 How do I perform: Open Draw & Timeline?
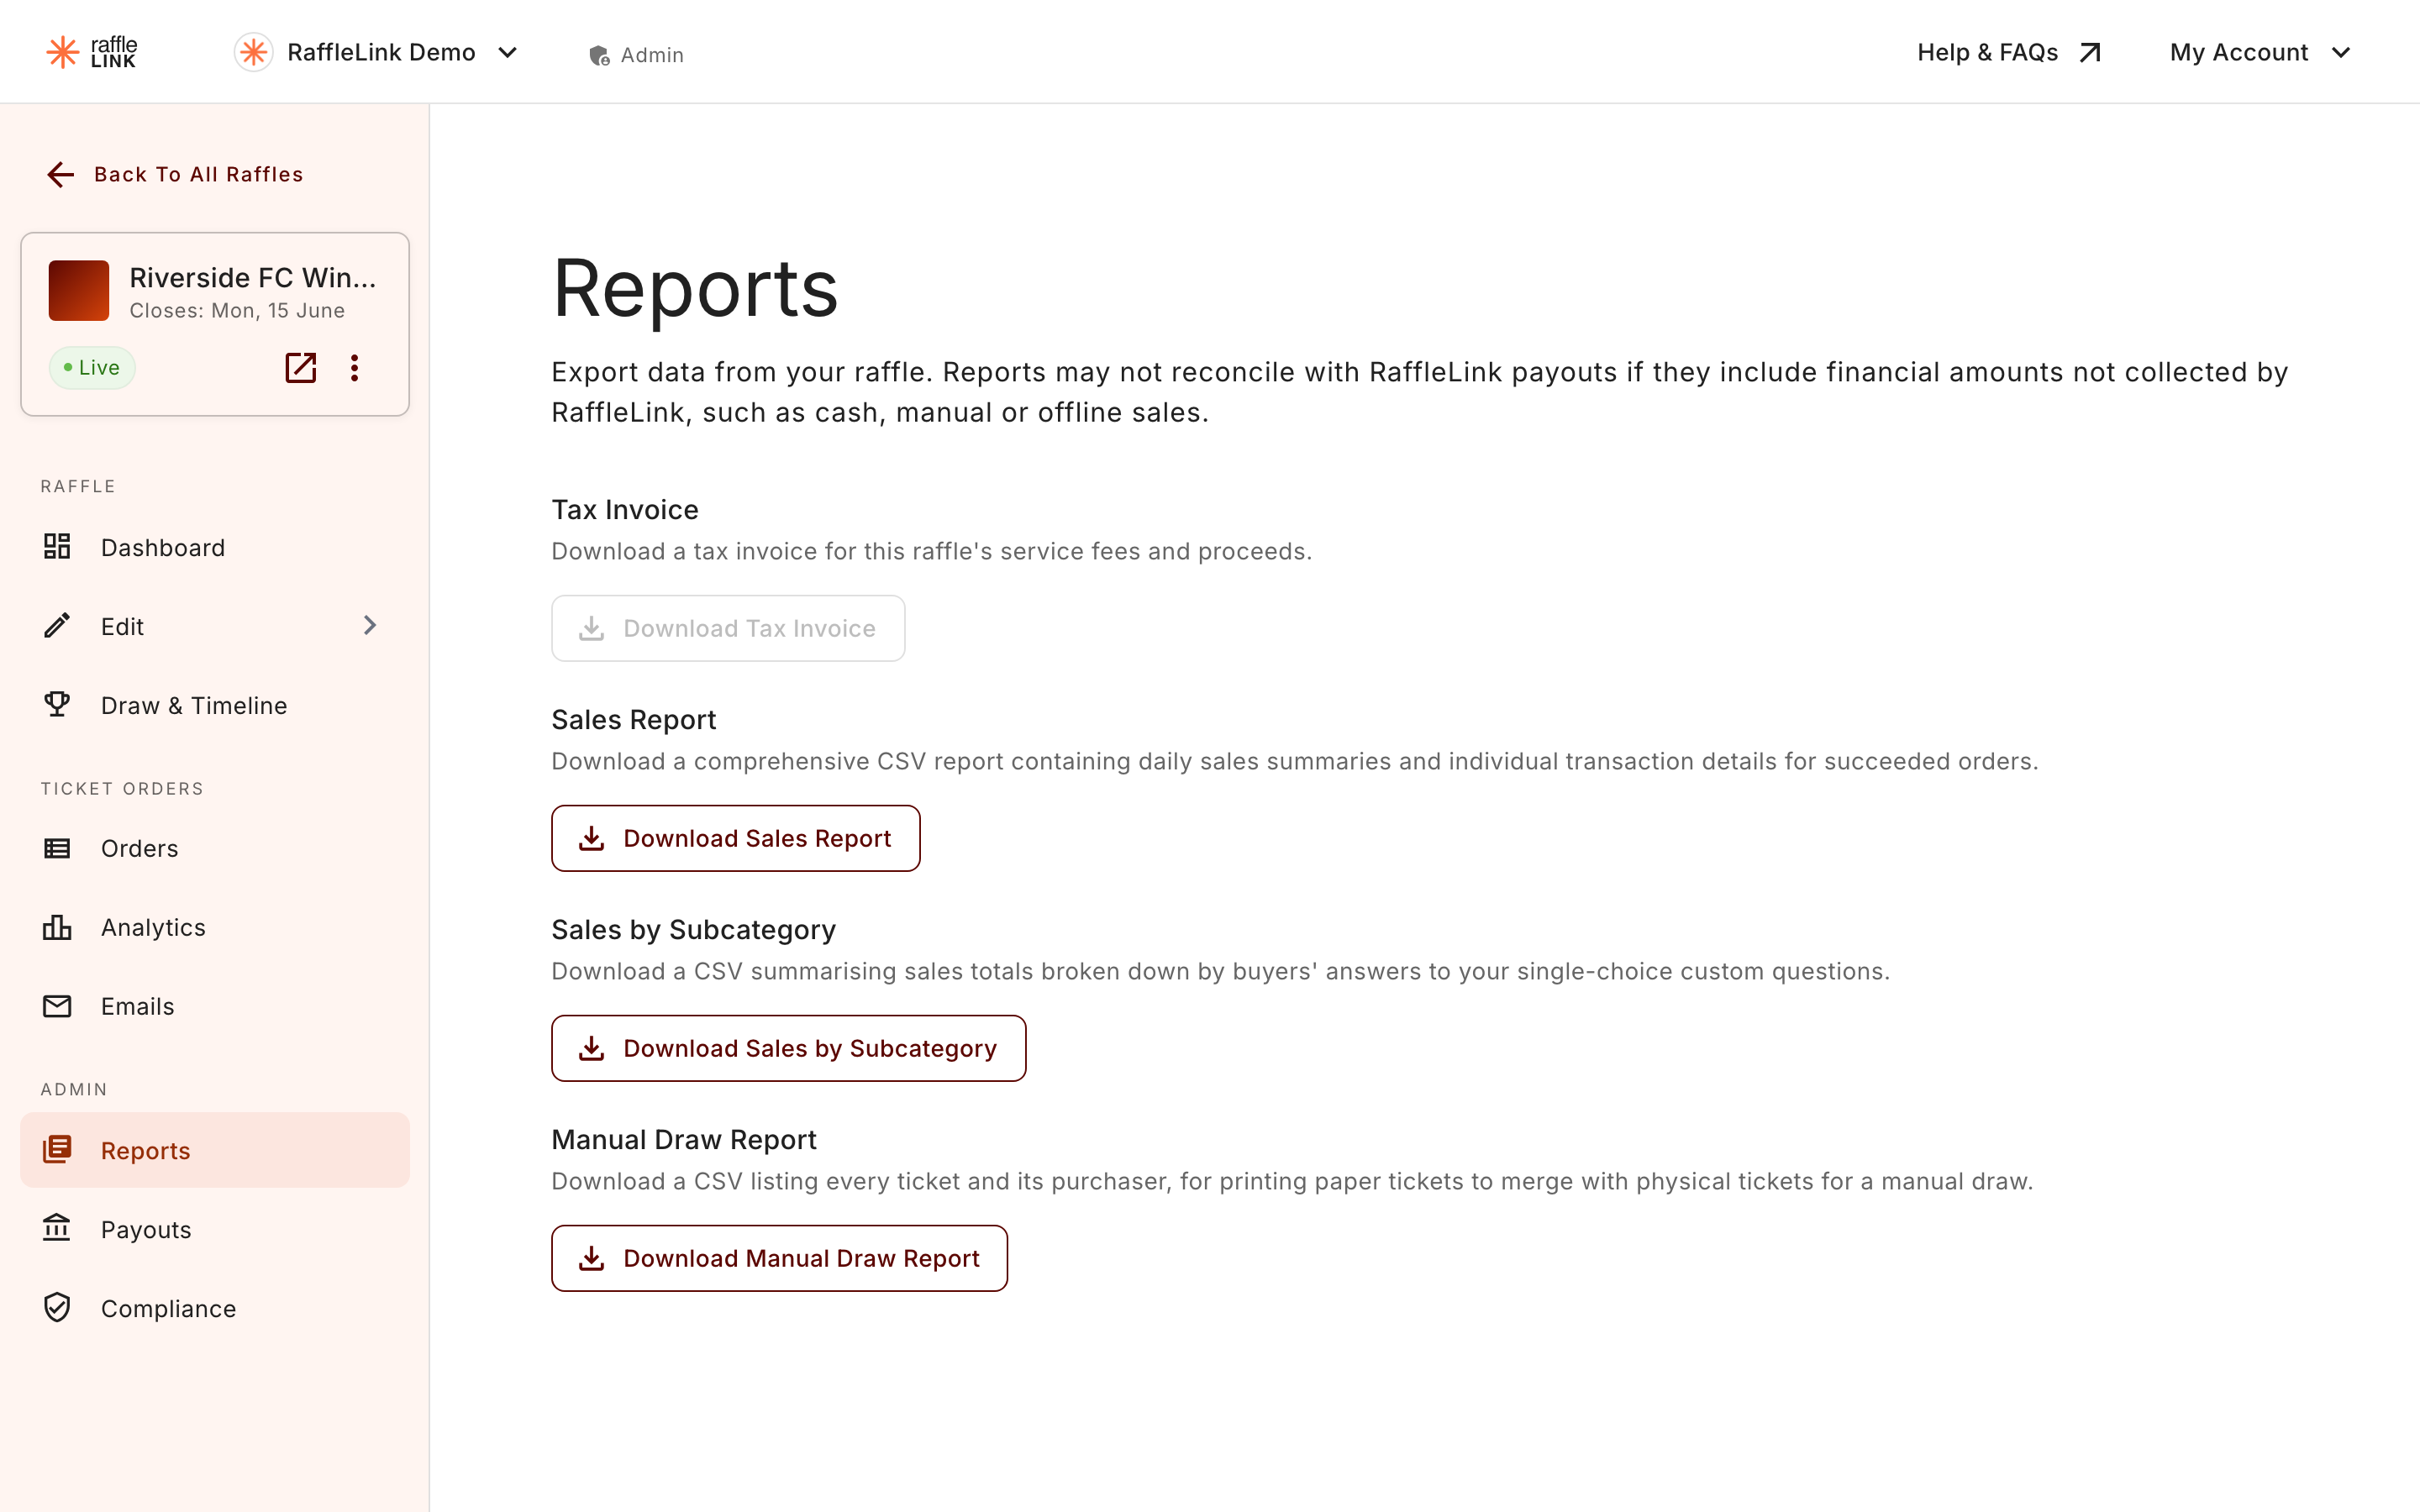point(215,705)
